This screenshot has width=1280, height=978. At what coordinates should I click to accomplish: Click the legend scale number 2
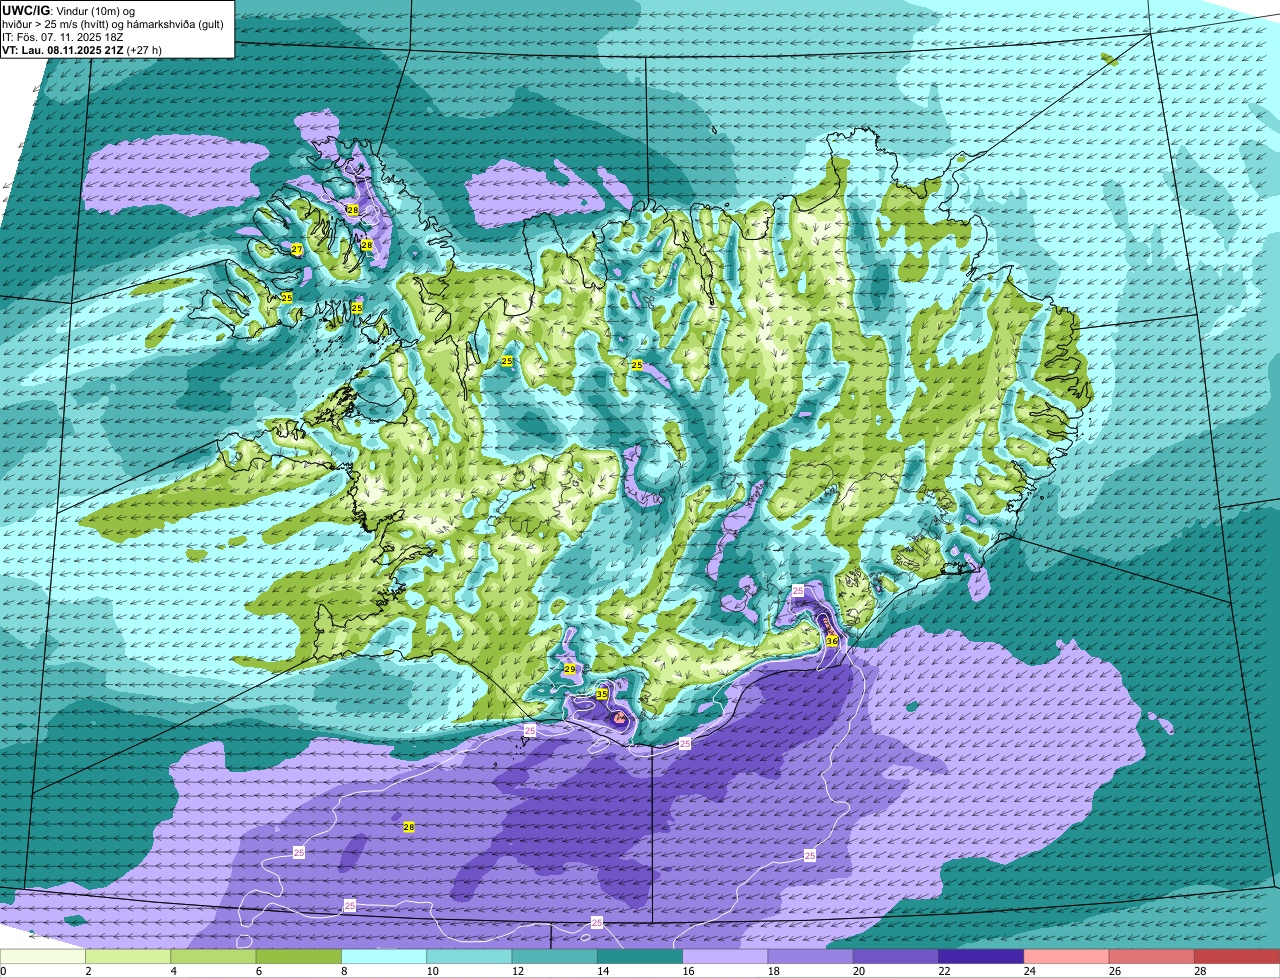(88, 971)
